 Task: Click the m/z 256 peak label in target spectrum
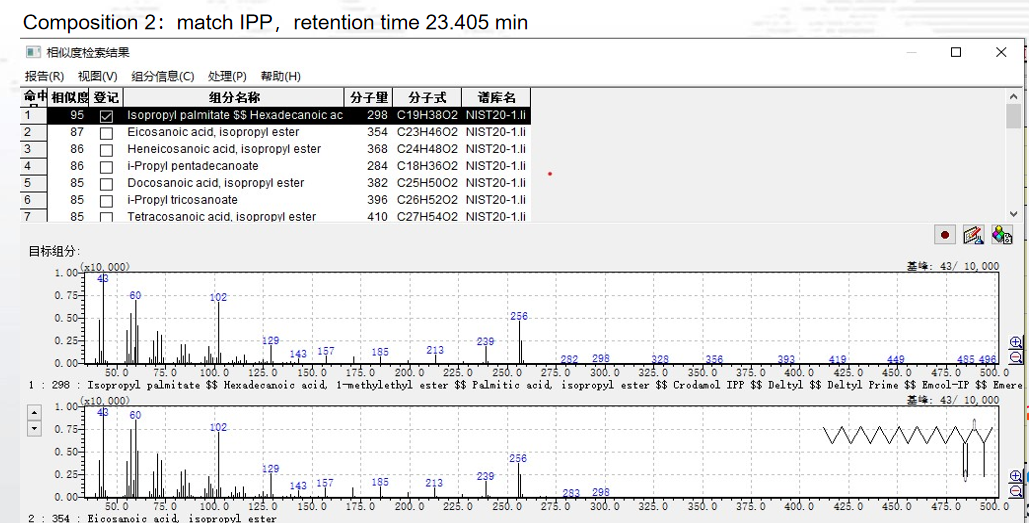(519, 316)
